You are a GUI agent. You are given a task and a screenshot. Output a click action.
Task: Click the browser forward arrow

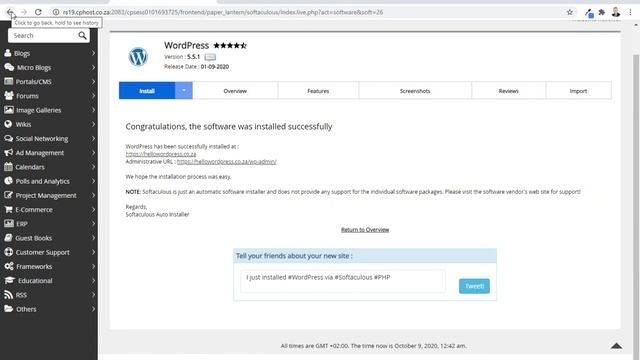coord(24,12)
